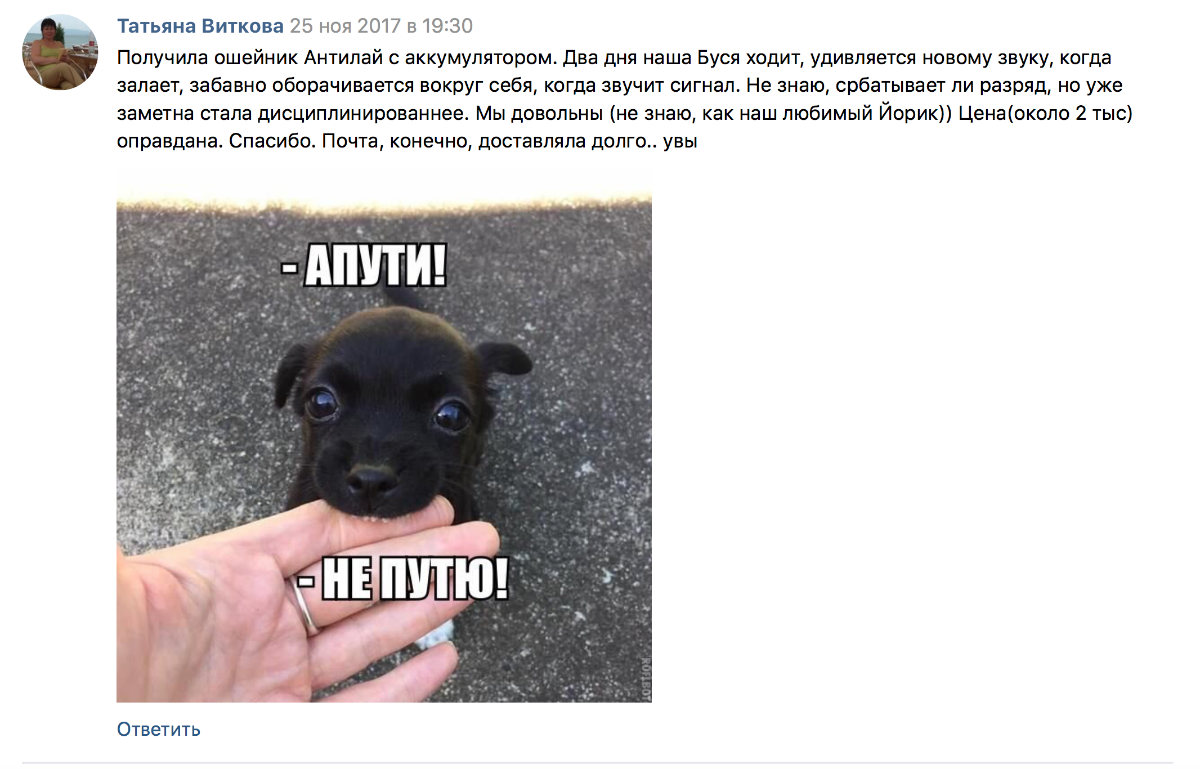This screenshot has width=1200, height=769.
Task: Click the puppy's nose in the photo
Action: click(373, 481)
